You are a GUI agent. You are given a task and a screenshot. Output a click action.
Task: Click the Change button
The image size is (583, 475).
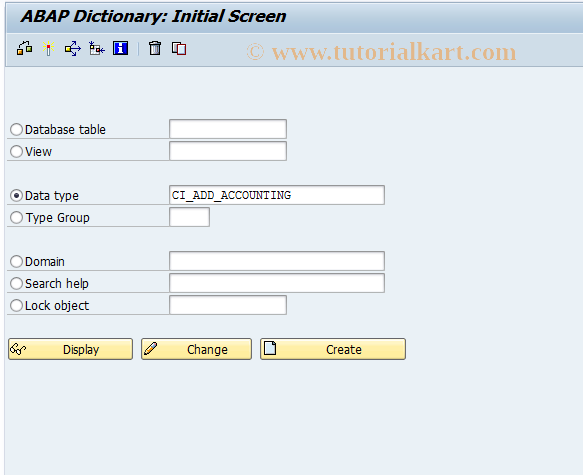[x=196, y=349]
